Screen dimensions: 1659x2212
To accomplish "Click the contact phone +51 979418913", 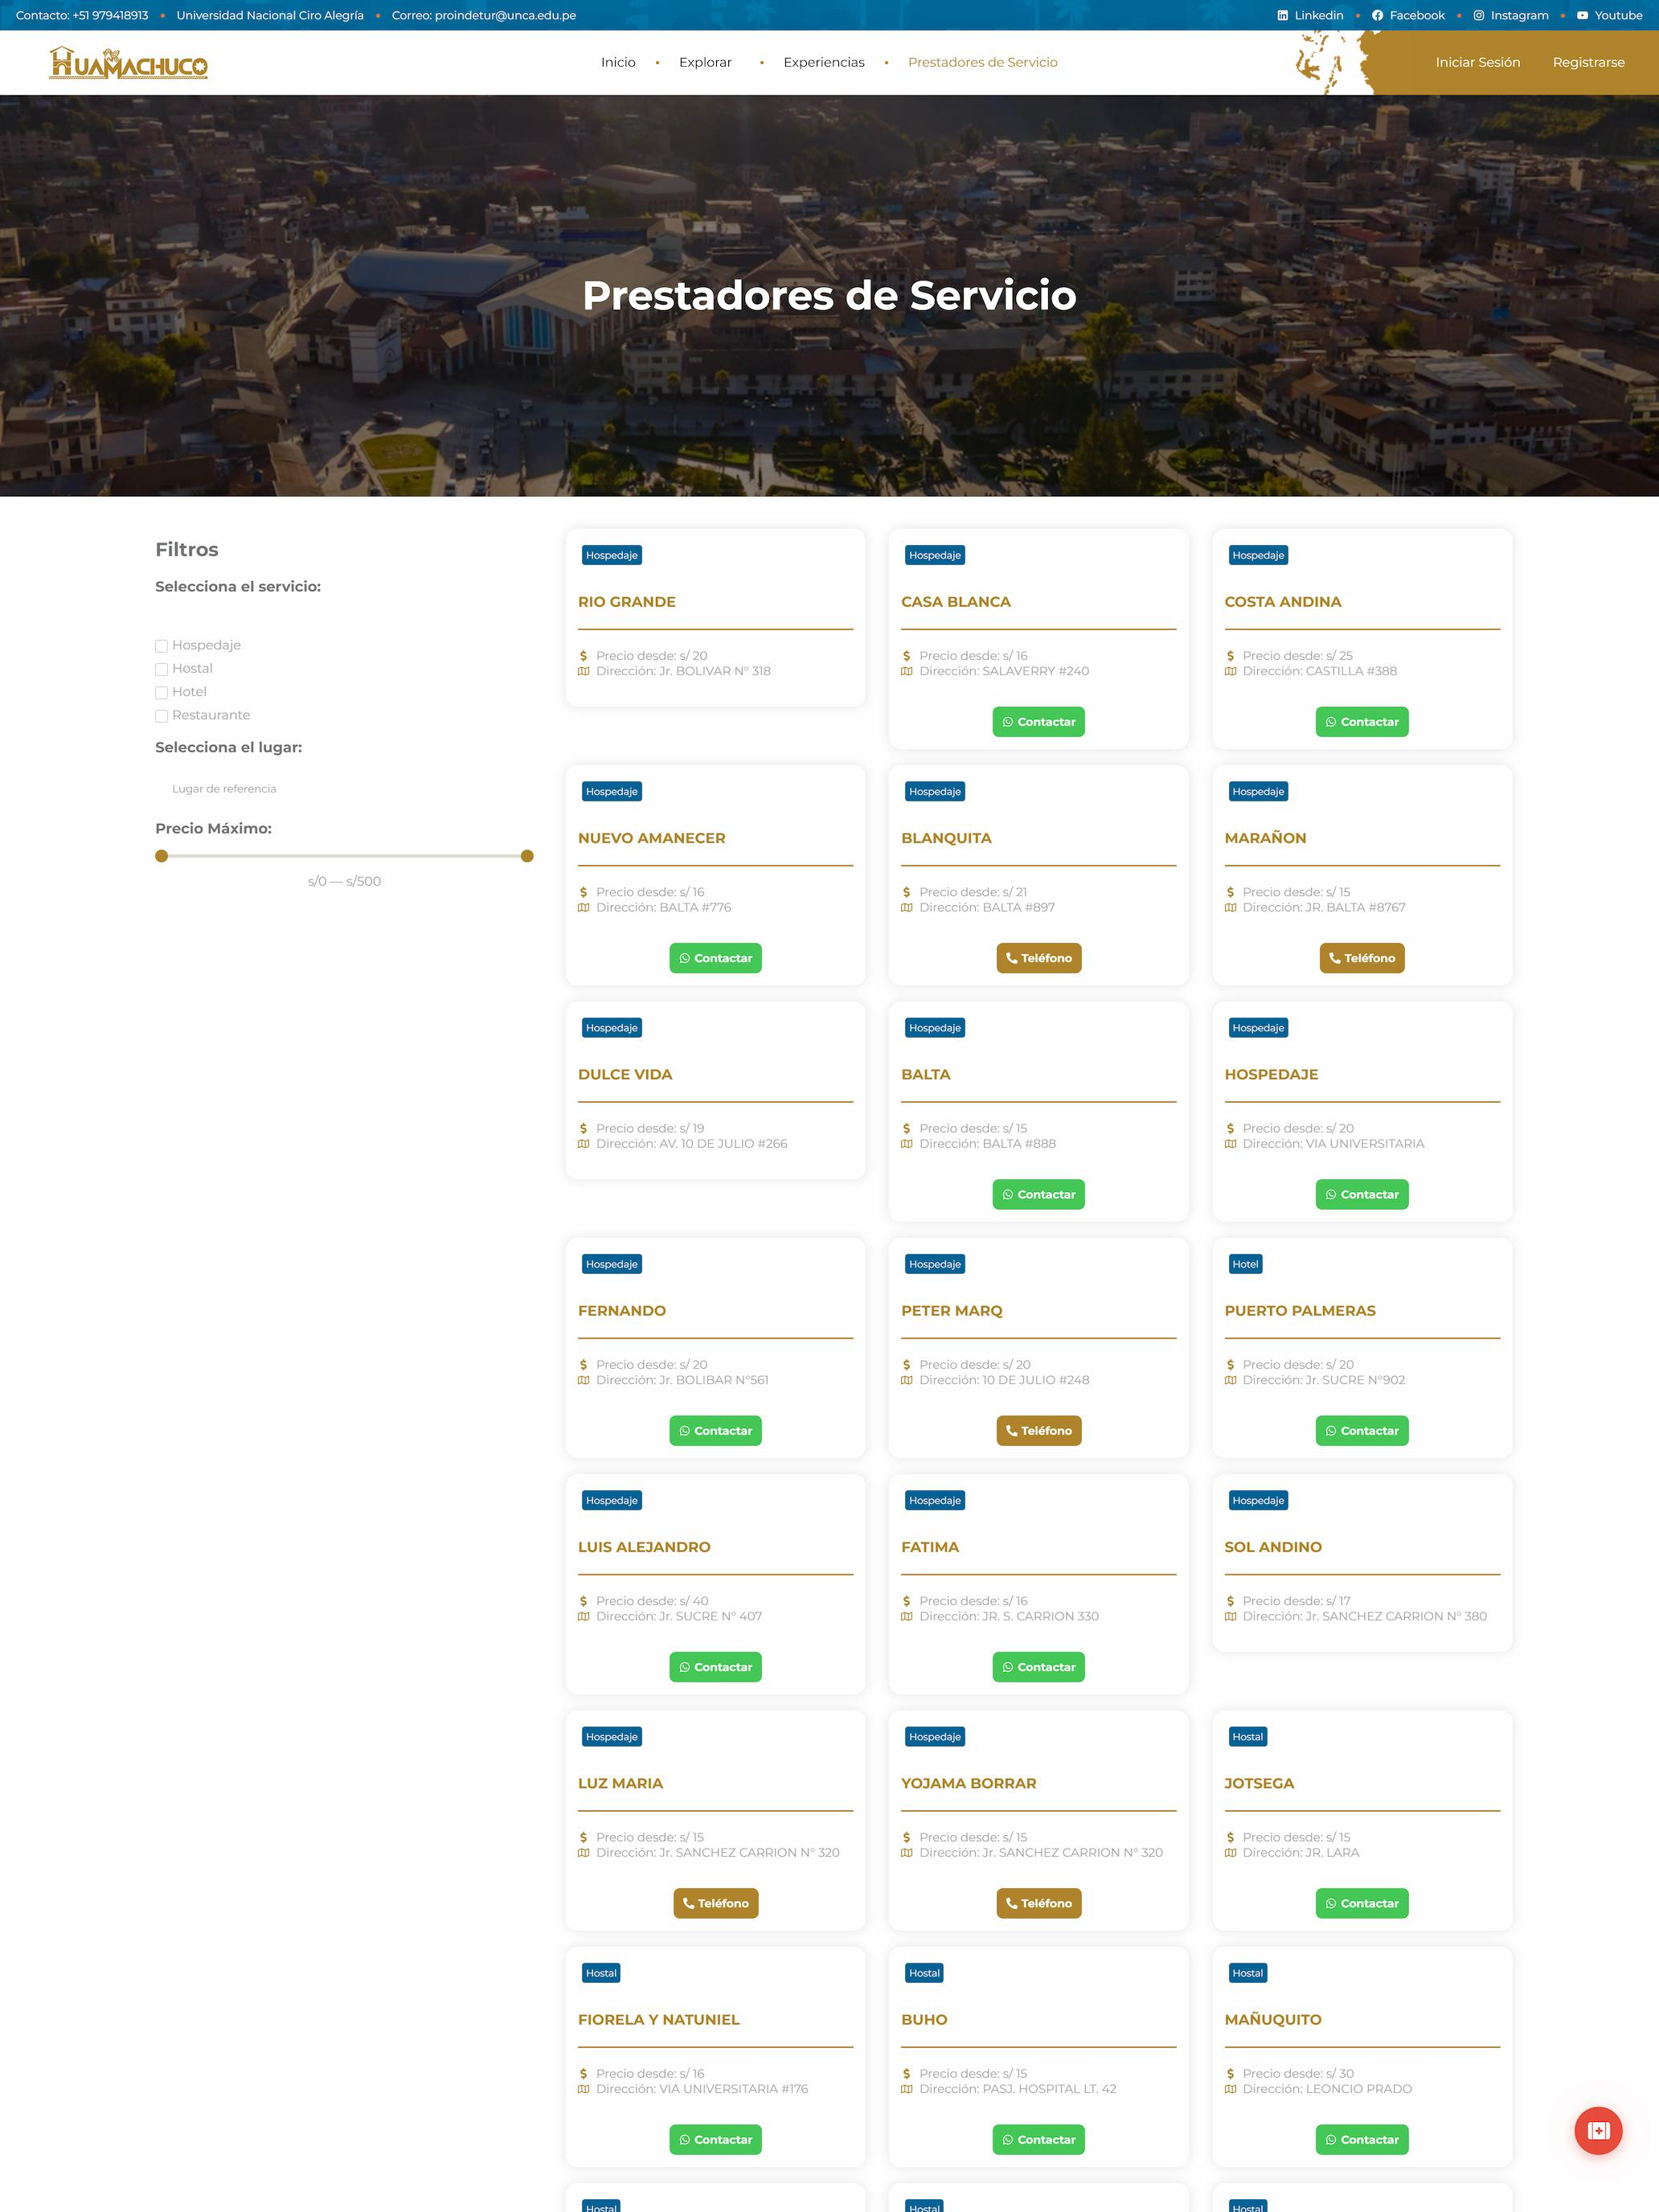I will tap(82, 15).
